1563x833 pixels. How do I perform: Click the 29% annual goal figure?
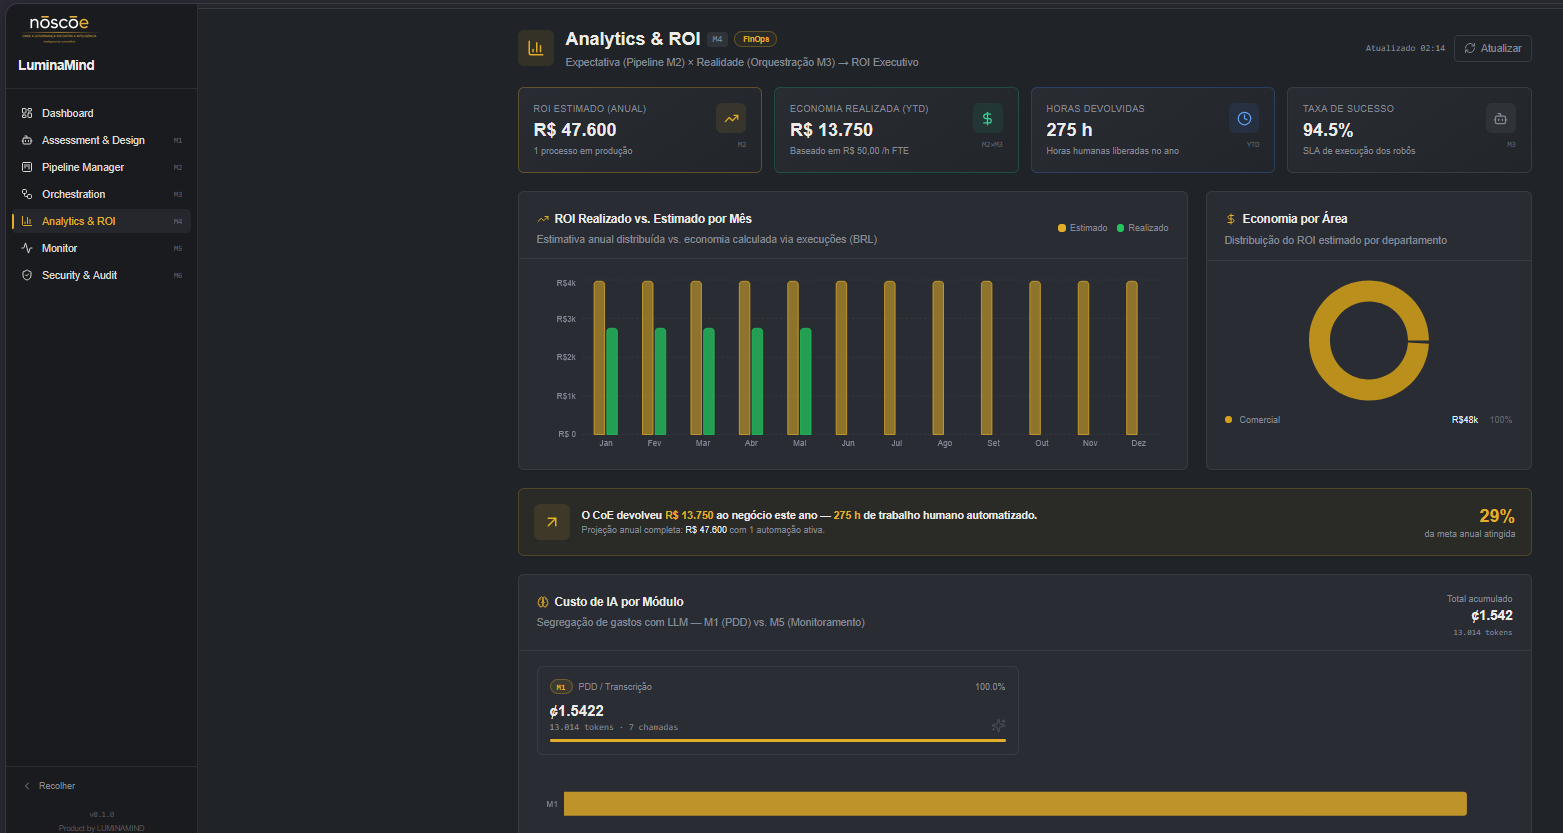tap(1496, 516)
